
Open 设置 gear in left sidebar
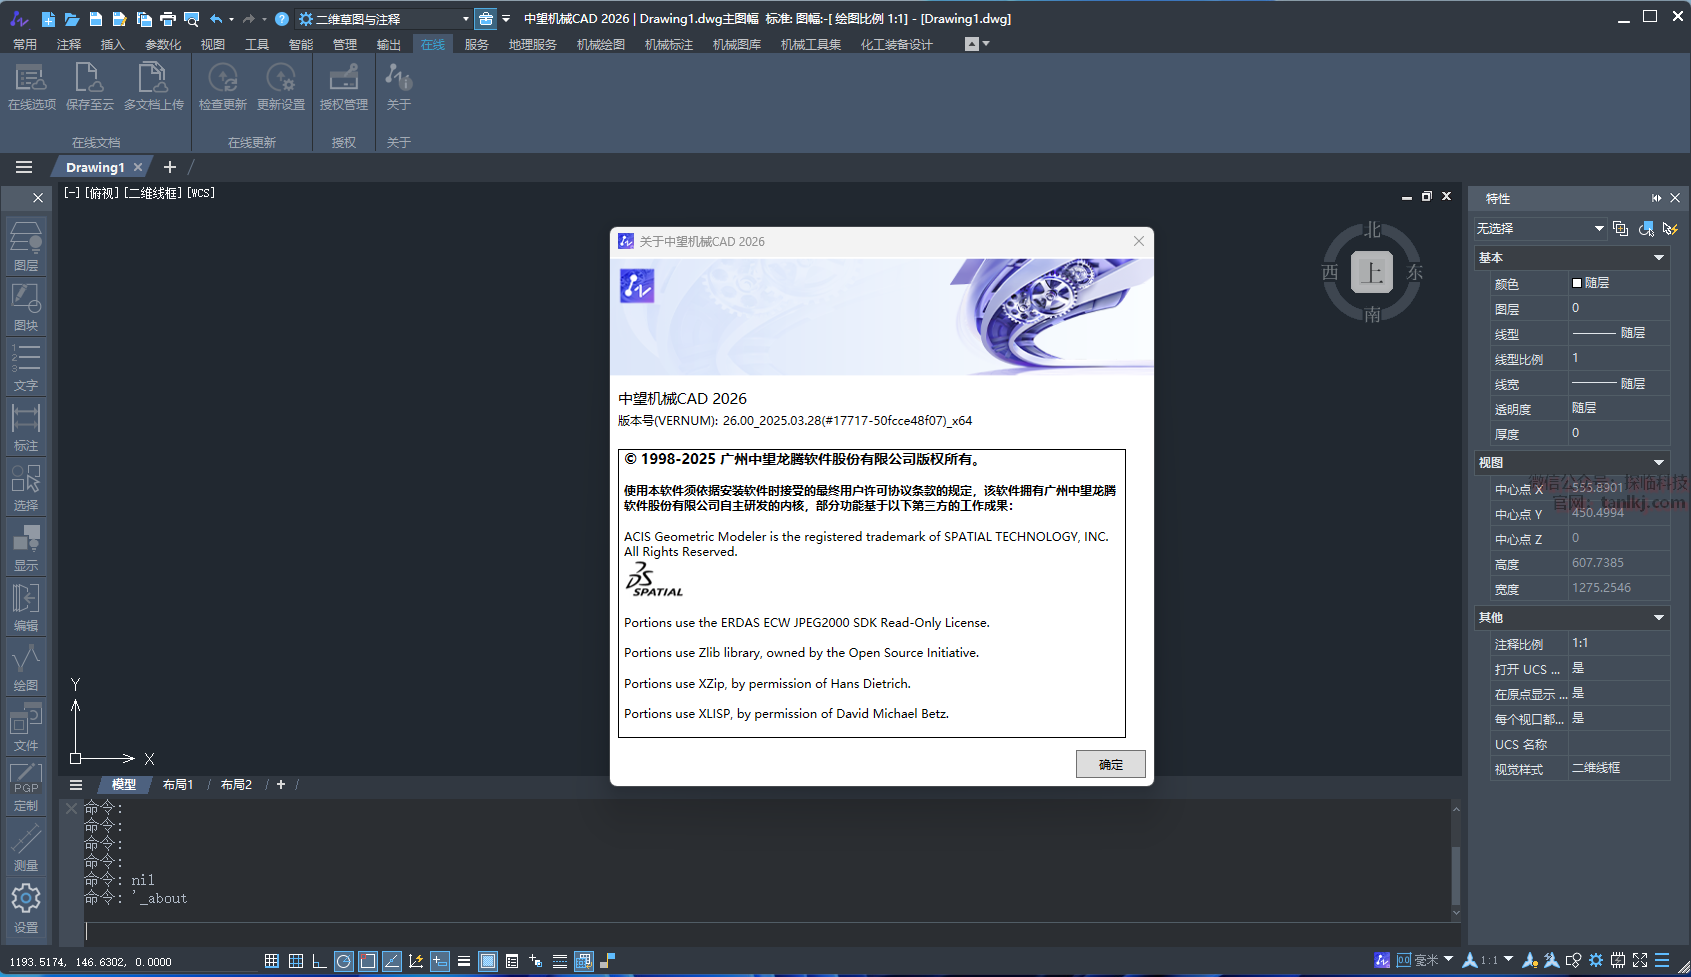(x=26, y=907)
